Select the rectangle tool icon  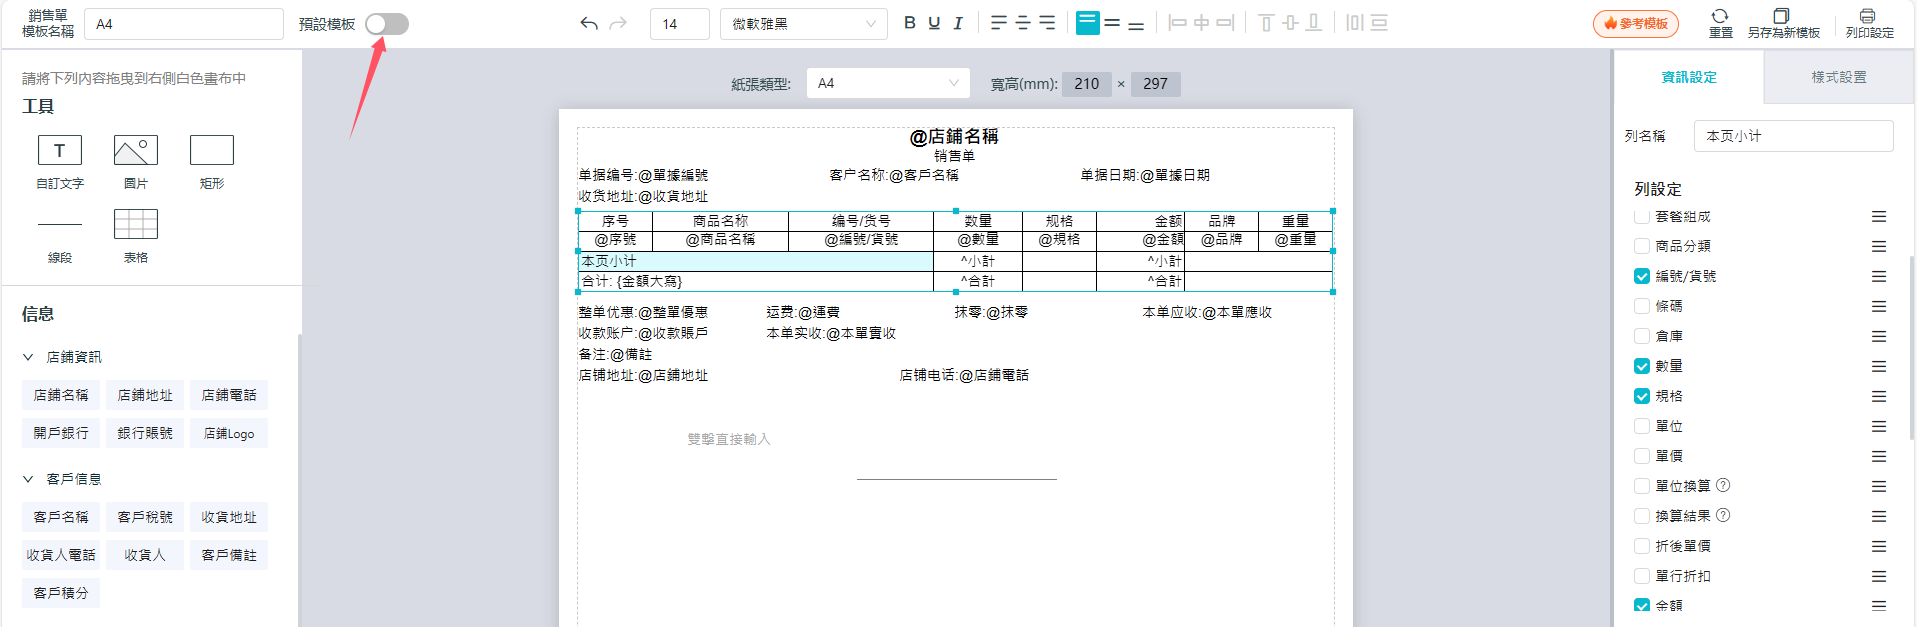[212, 151]
